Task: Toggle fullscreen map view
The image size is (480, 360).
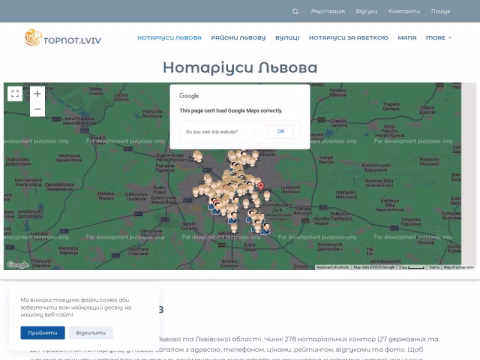Action: (15, 94)
